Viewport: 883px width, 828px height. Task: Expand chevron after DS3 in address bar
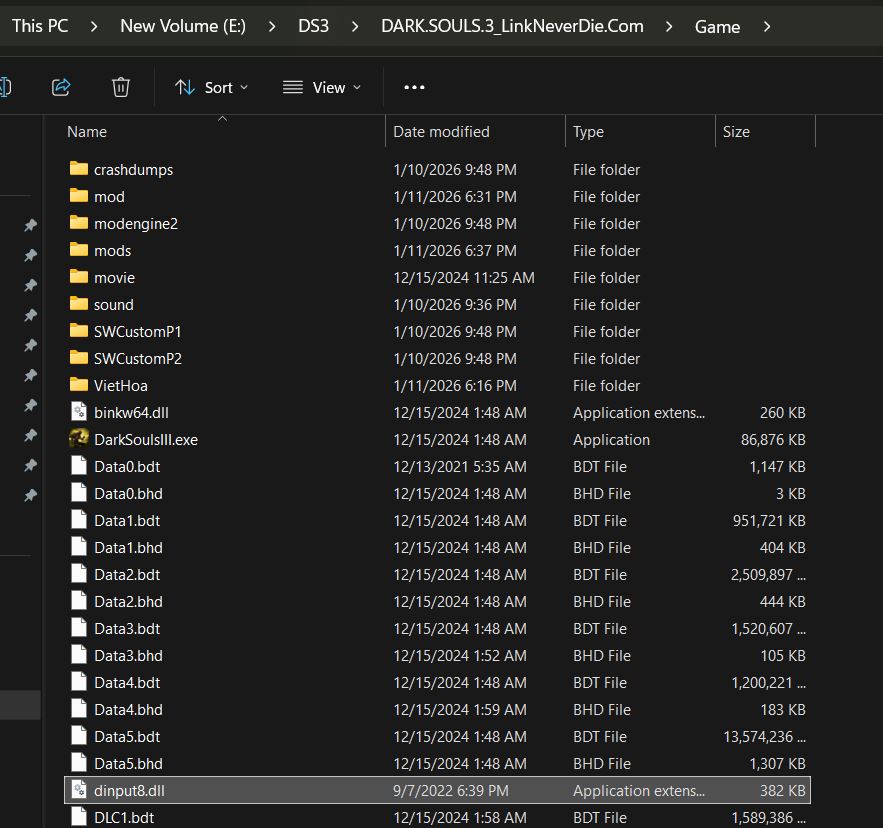[355, 27]
